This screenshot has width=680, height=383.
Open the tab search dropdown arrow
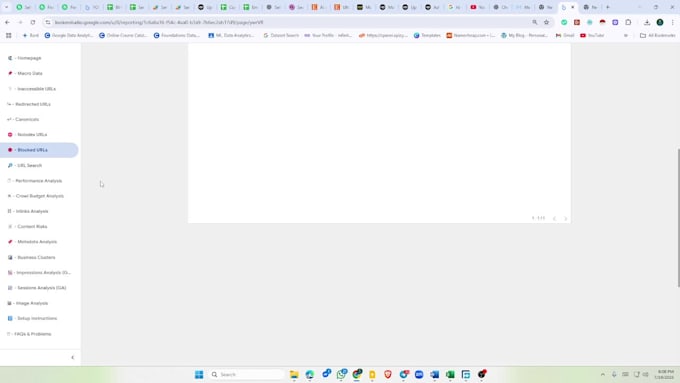coord(6,7)
